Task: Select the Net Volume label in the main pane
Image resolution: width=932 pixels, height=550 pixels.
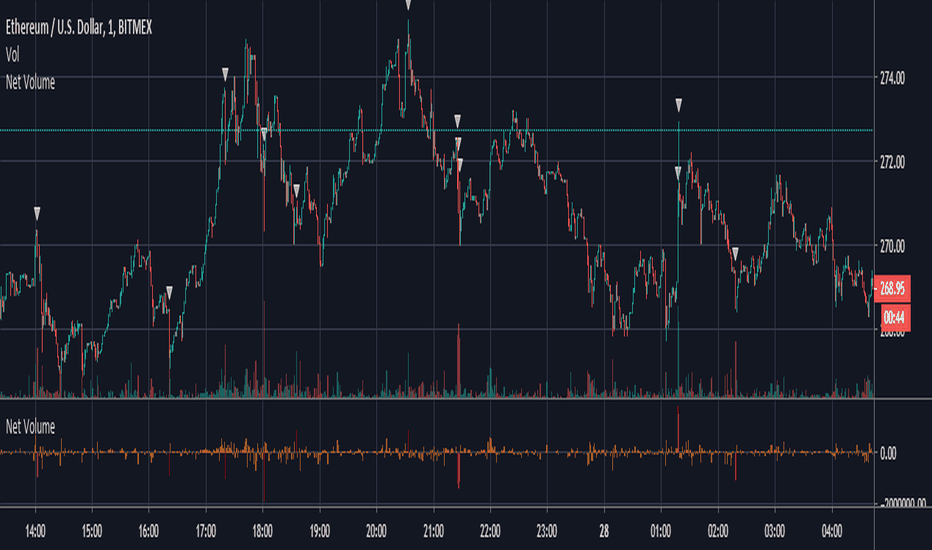Action: pyautogui.click(x=30, y=82)
